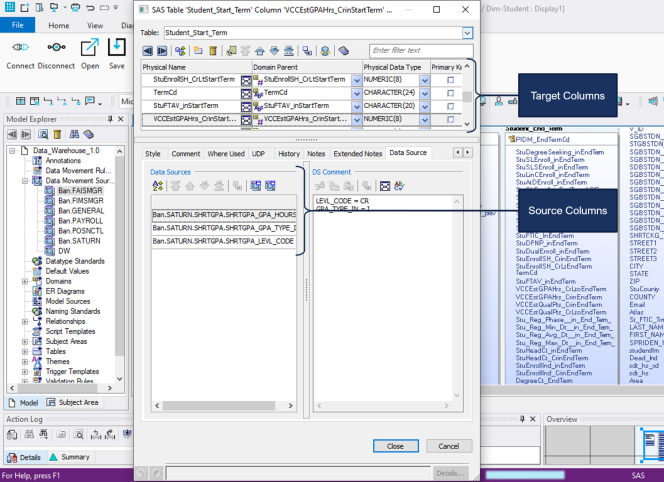
Task: Expand the Domains tree node
Action: 25,281
